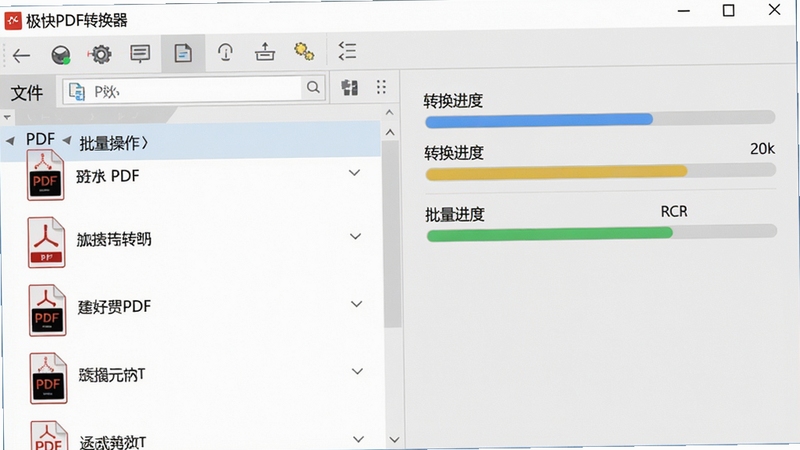The width and height of the screenshot is (800, 450).
Task: Click the 20k value label
Action: tap(762, 148)
